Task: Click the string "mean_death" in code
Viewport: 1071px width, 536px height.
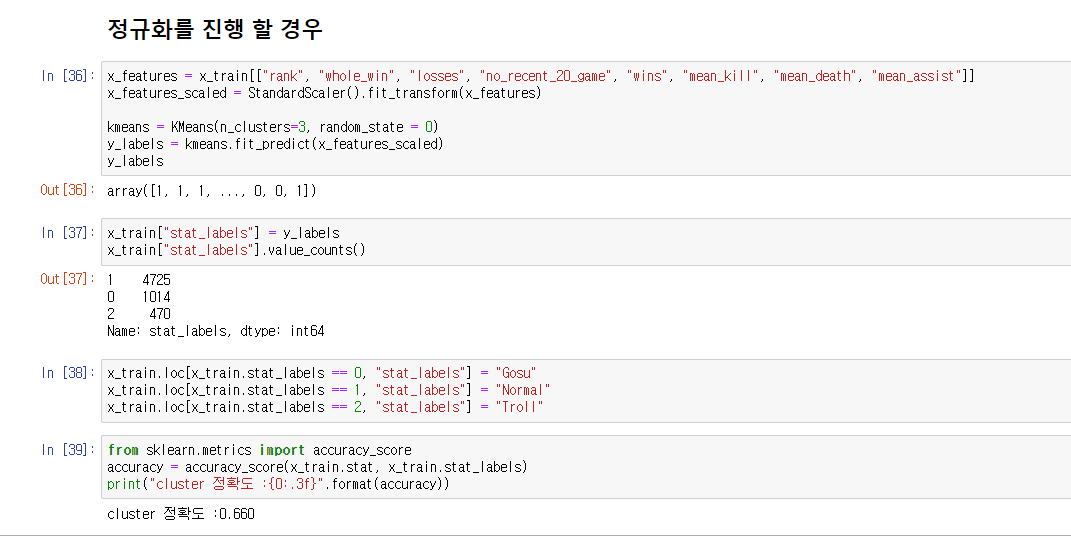Action: [x=816, y=76]
